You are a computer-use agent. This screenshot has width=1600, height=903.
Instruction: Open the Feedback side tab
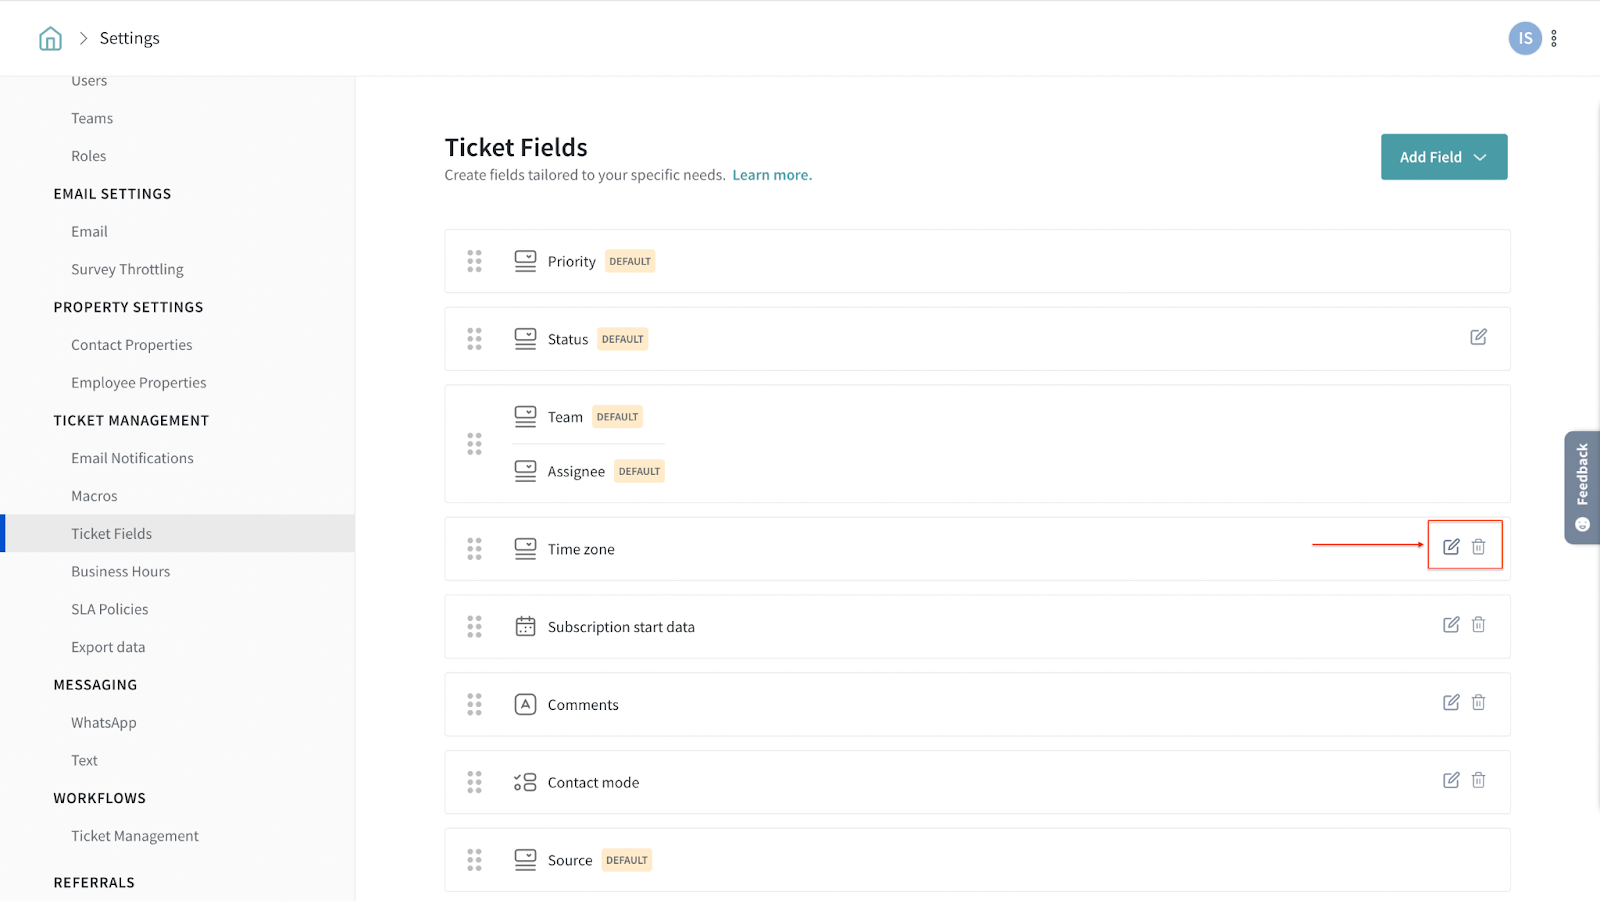(x=1582, y=487)
